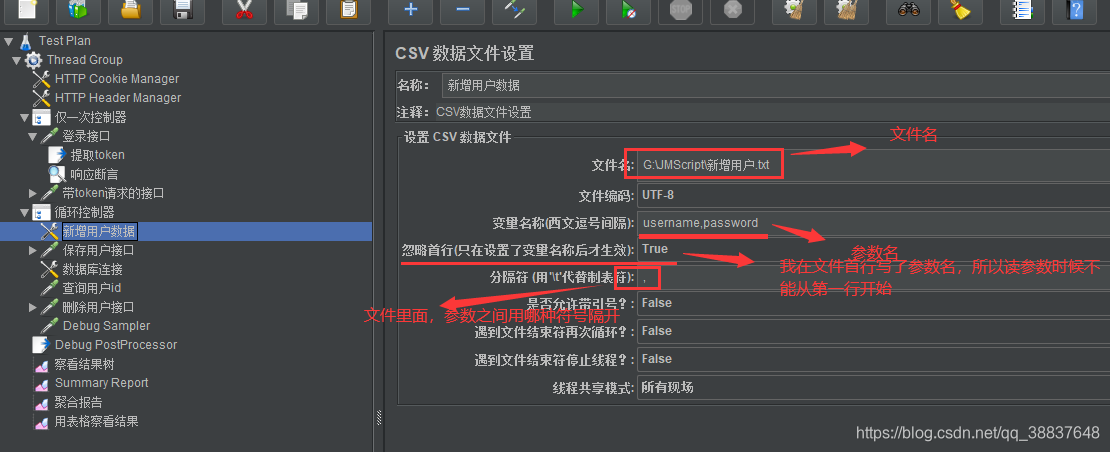The image size is (1110, 452).
Task: Select Summary Report in test plan tree
Action: pos(101,383)
